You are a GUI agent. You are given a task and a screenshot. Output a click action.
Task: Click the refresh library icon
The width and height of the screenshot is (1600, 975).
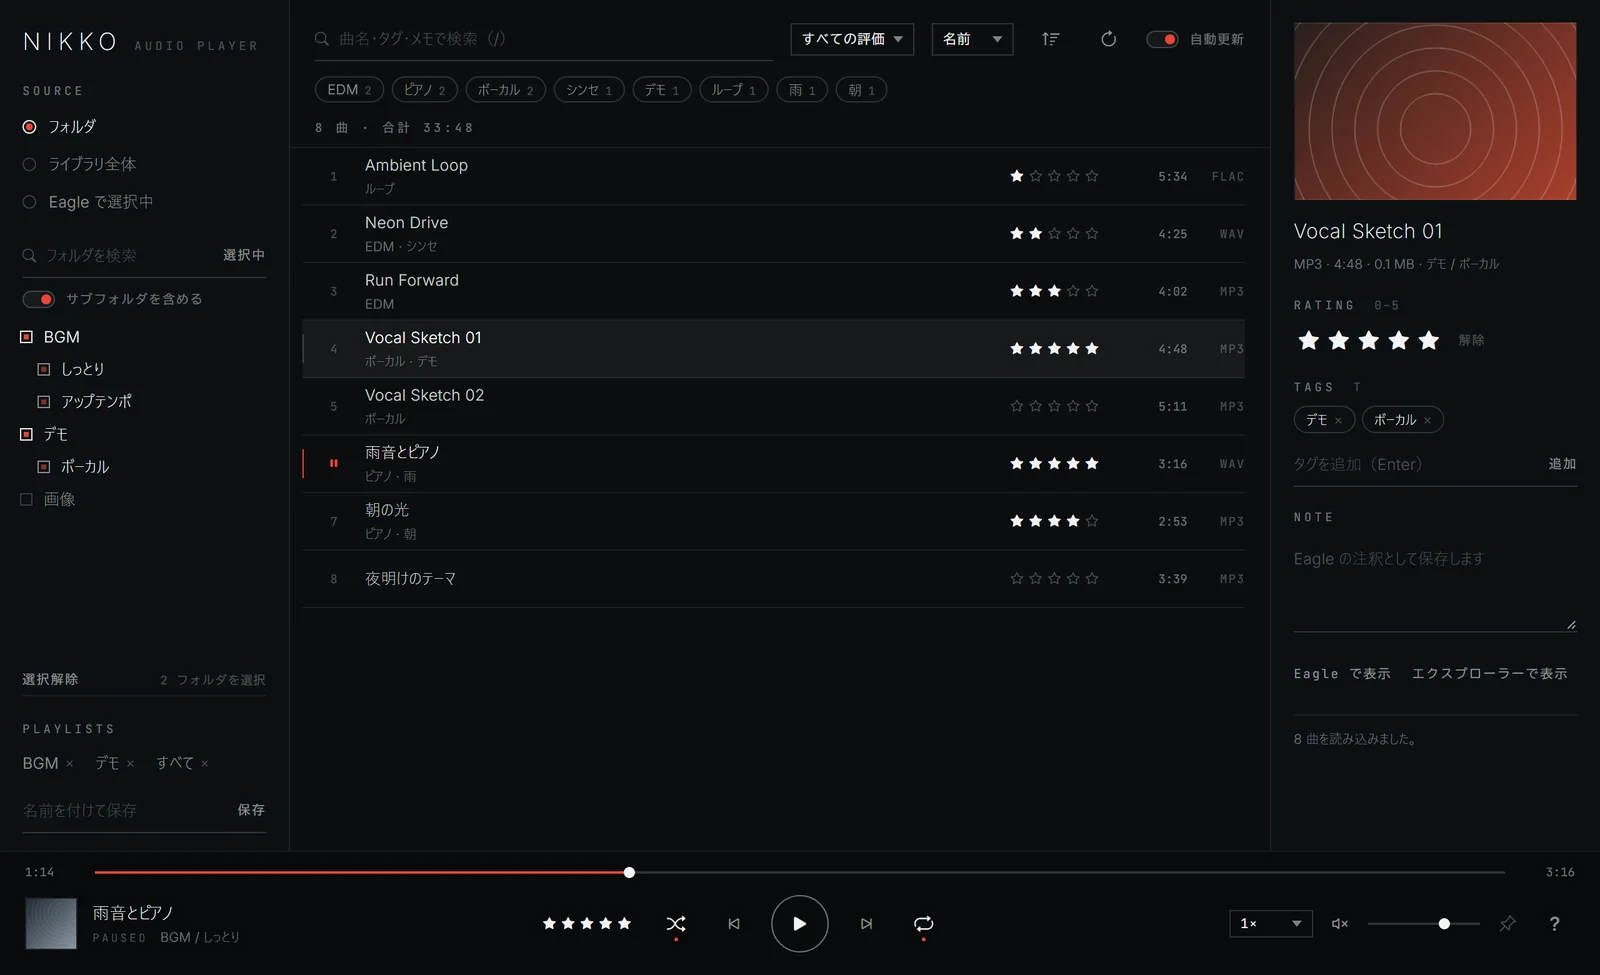1108,39
